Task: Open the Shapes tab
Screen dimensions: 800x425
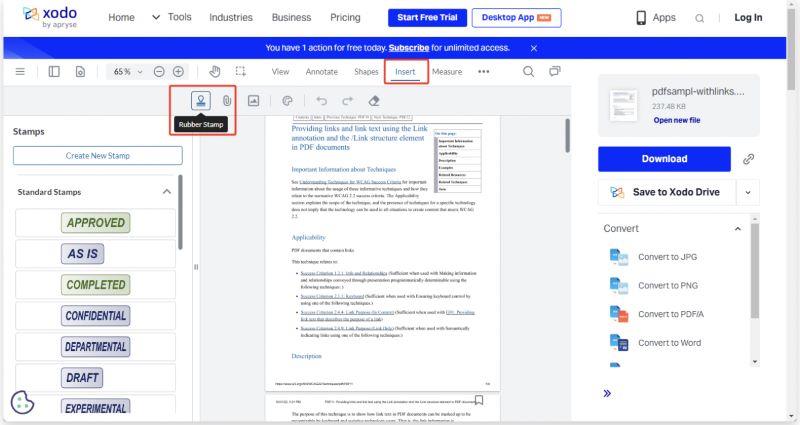Action: tap(366, 72)
